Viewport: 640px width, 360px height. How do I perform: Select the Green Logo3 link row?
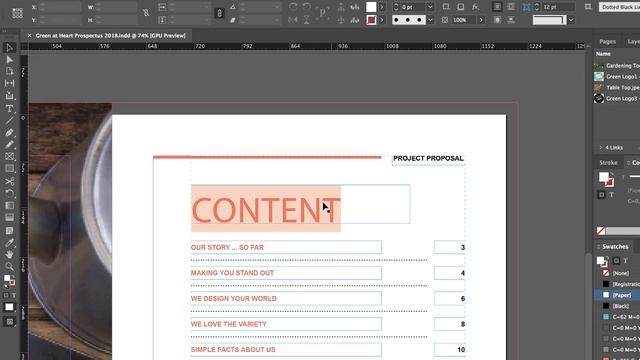[x=617, y=98]
